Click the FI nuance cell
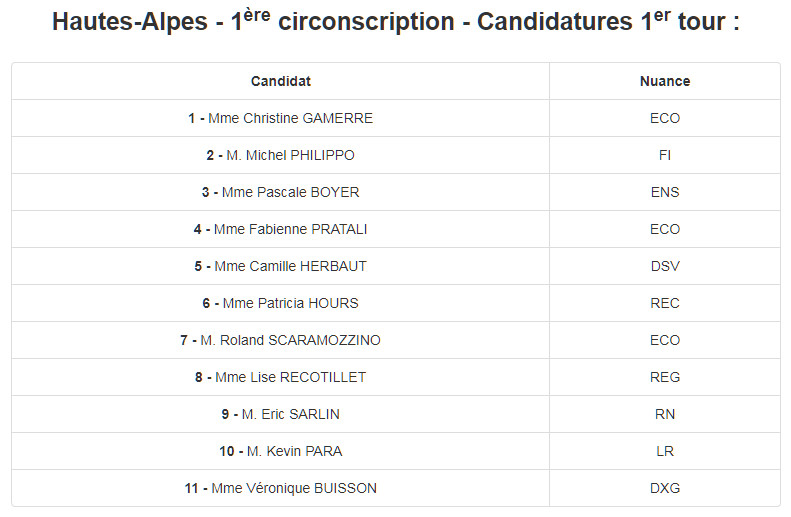The width and height of the screenshot is (791, 517). [665, 155]
